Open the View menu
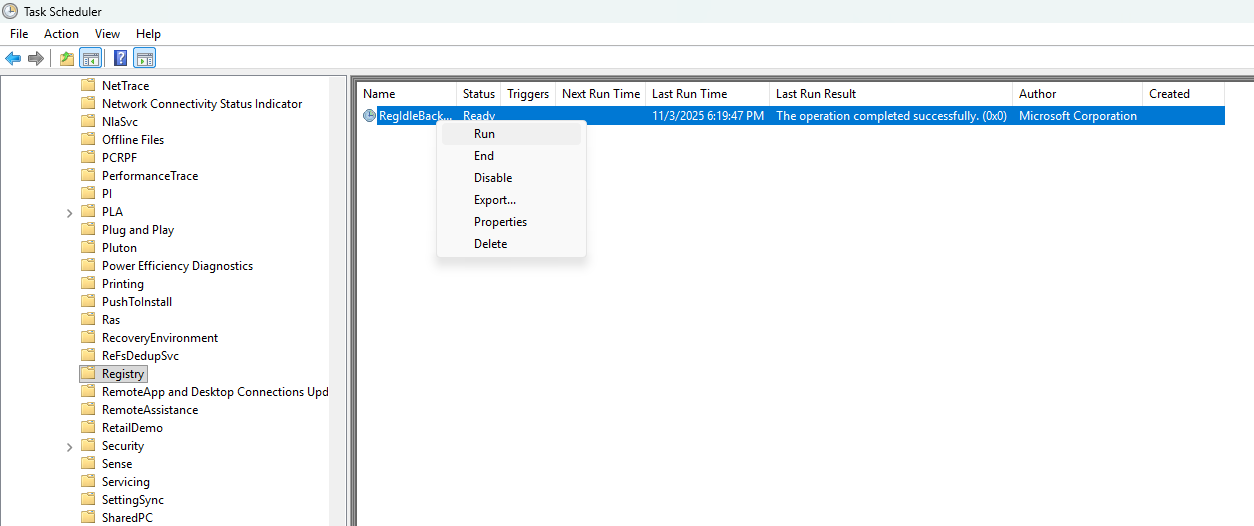1254x526 pixels. pyautogui.click(x=107, y=34)
